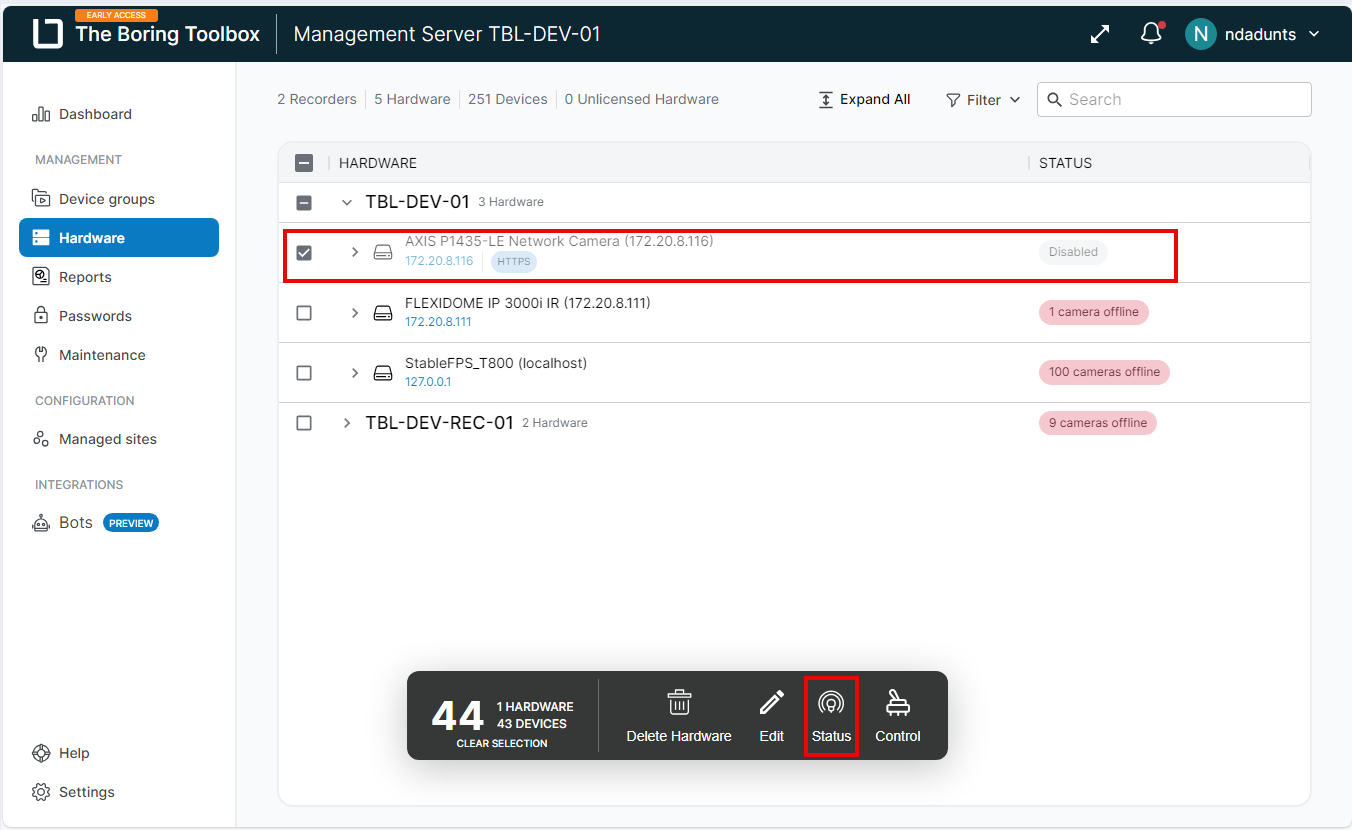Viewport: 1352px width, 830px height.
Task: Click the HARDWARE column header
Action: (378, 163)
